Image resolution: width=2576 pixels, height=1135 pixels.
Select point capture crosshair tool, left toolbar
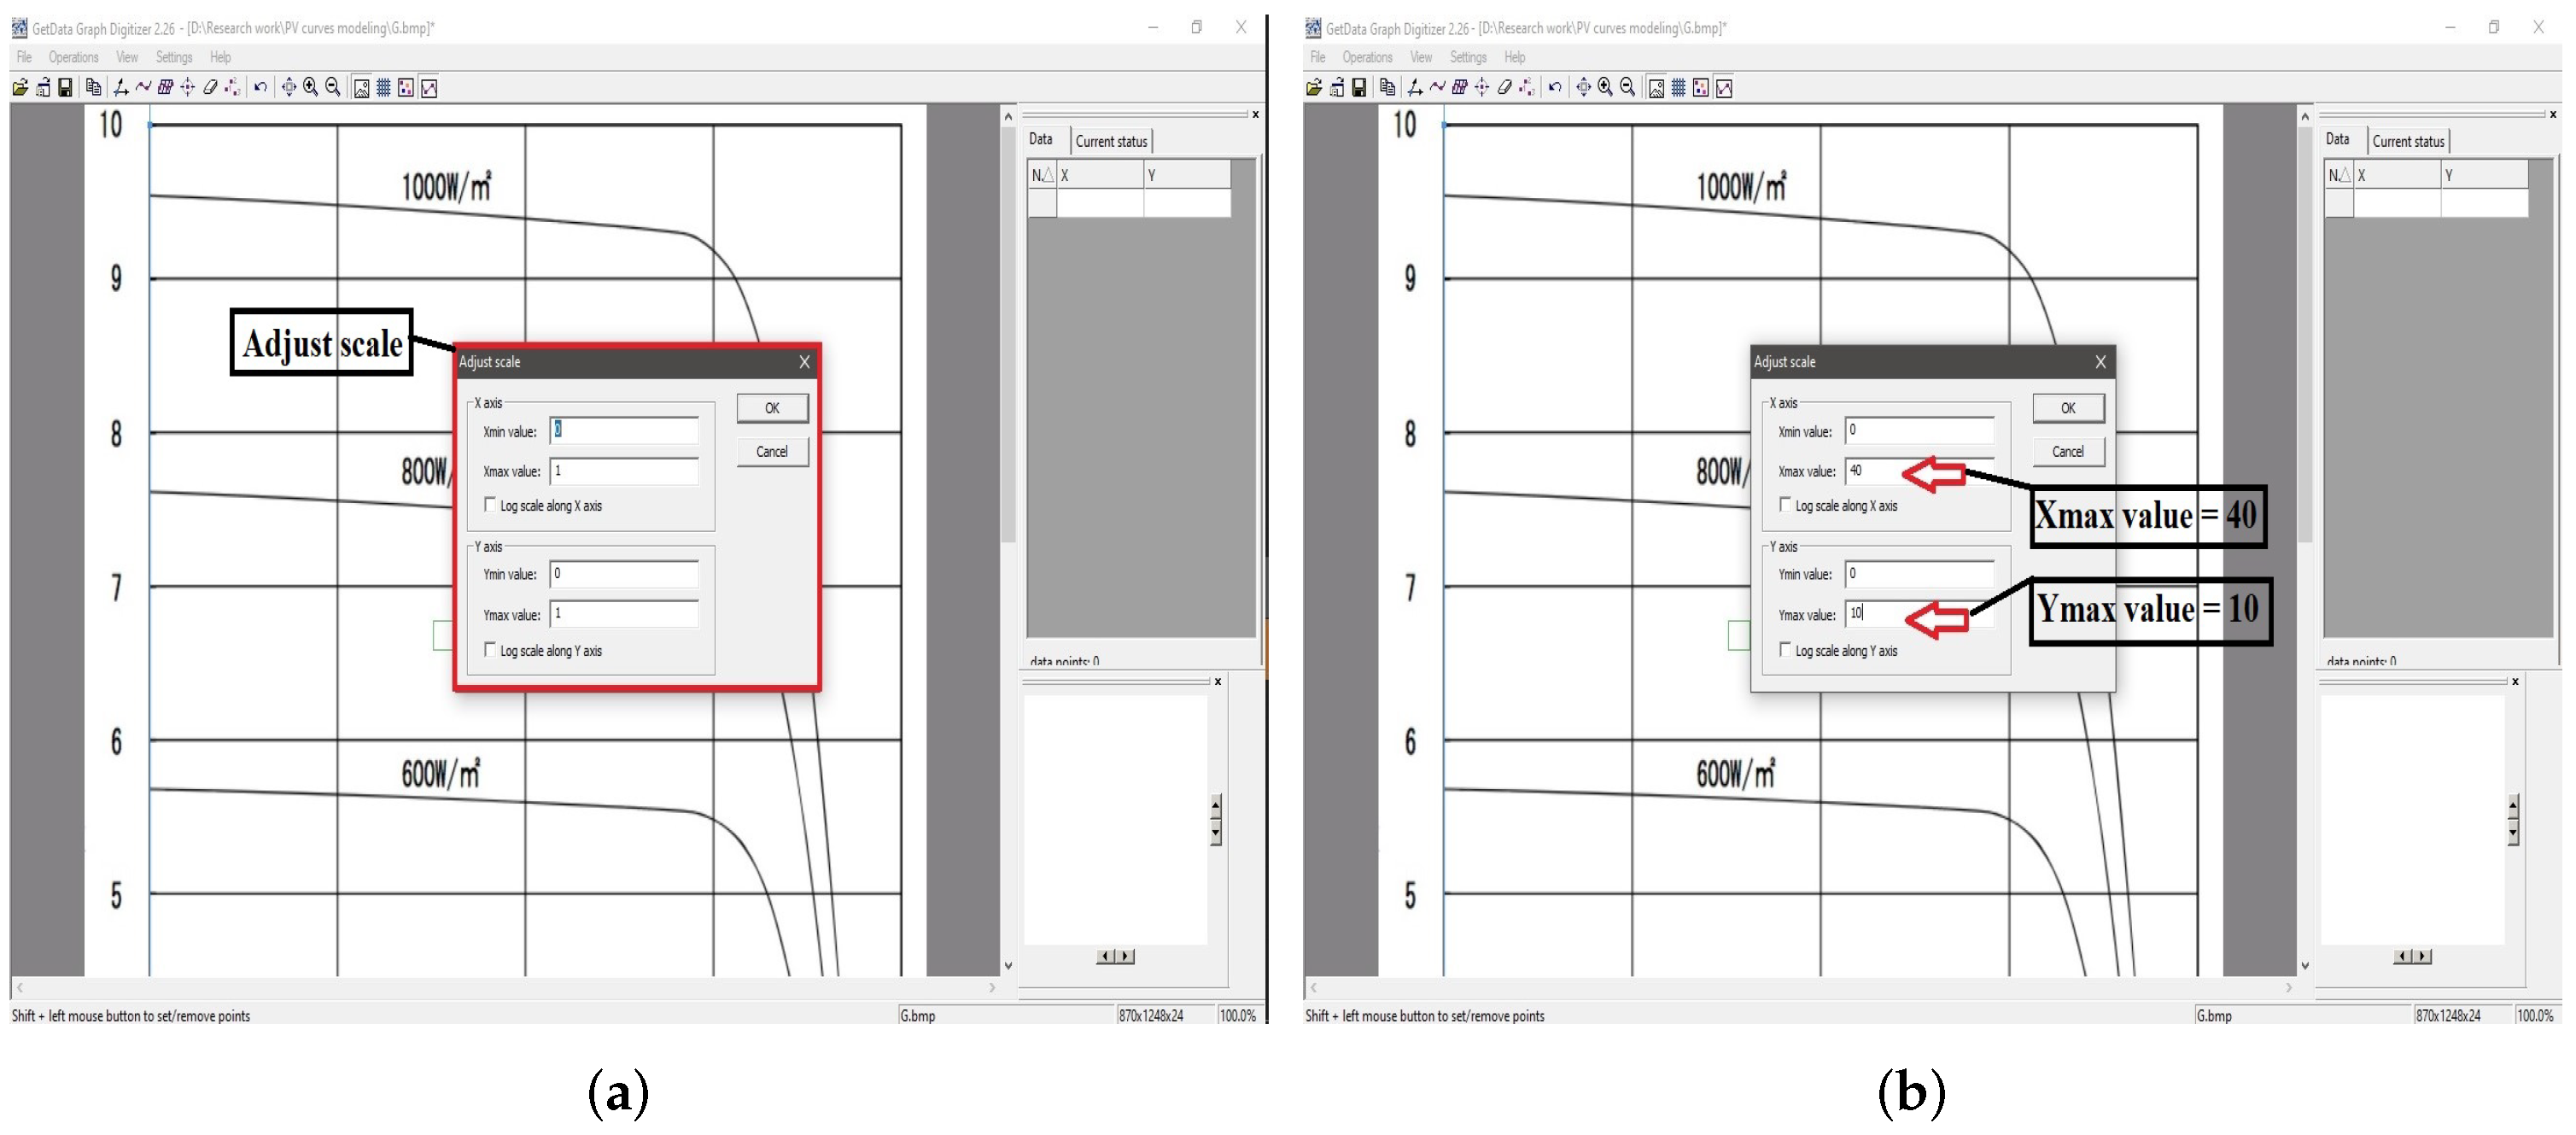[x=187, y=88]
